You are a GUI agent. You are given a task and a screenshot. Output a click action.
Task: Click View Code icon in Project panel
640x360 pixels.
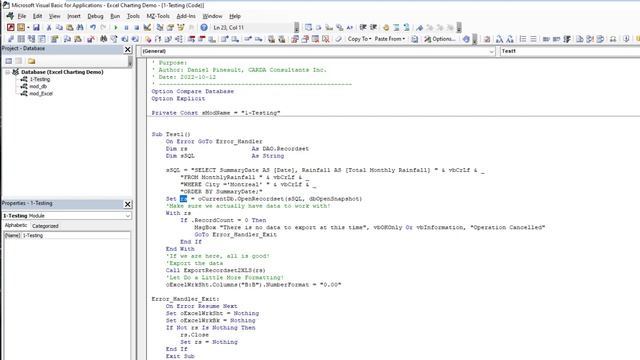pyautogui.click(x=9, y=61)
